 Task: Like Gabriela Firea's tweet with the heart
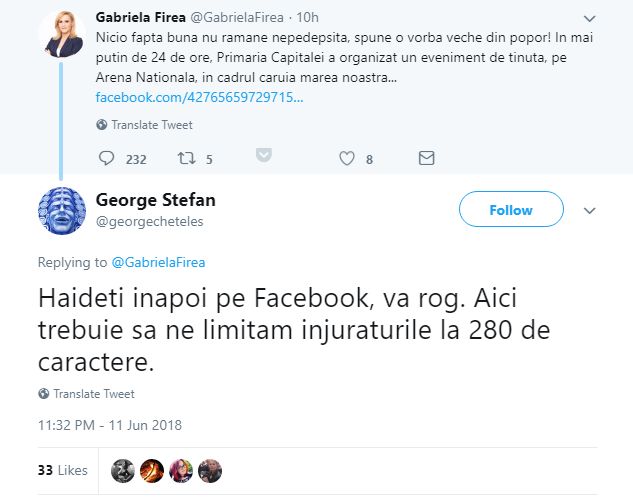point(347,159)
